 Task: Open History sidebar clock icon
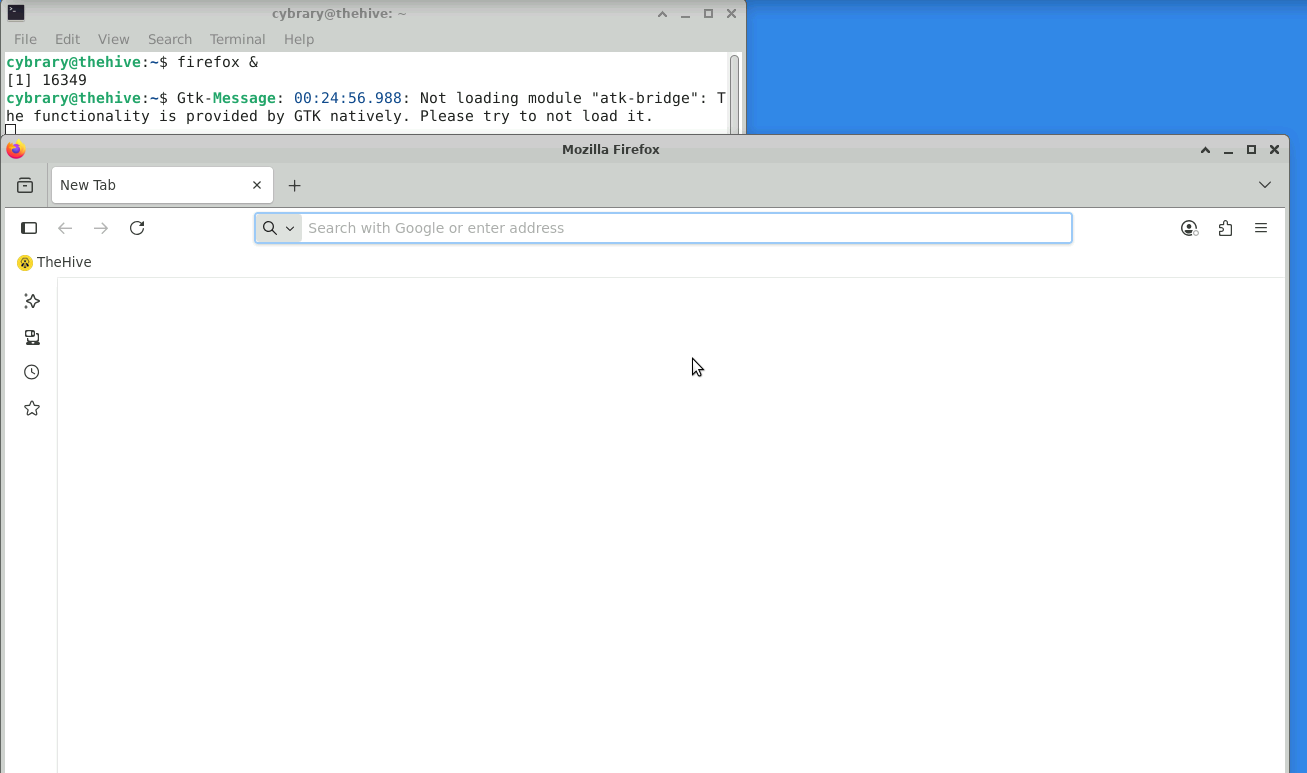point(32,372)
